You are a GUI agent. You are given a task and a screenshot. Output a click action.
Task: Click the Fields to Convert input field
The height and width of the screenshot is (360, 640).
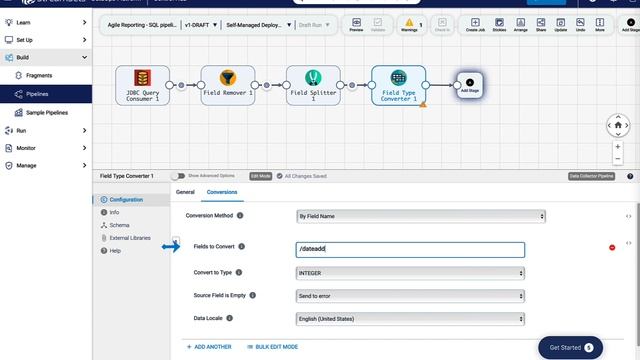click(x=410, y=250)
